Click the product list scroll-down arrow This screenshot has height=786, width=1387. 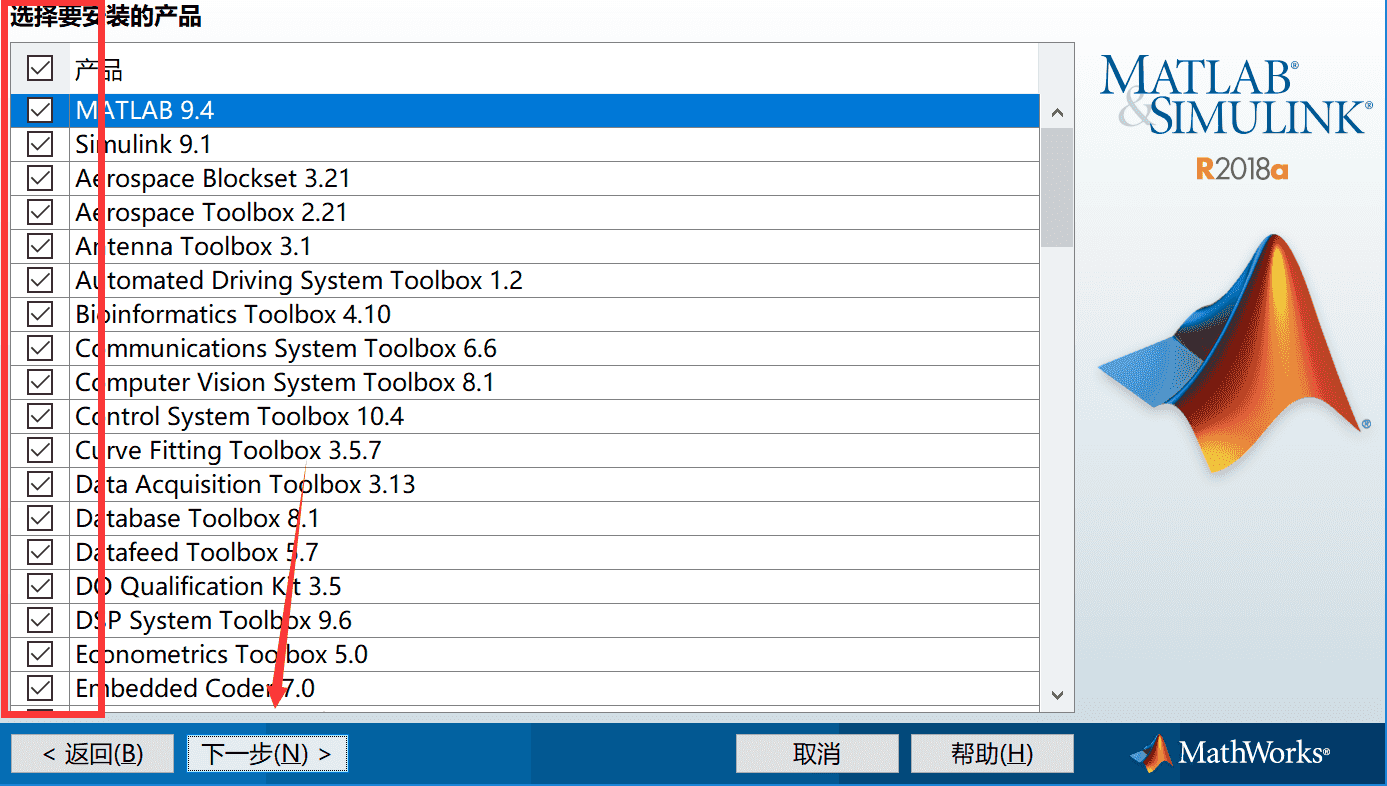coord(1057,694)
